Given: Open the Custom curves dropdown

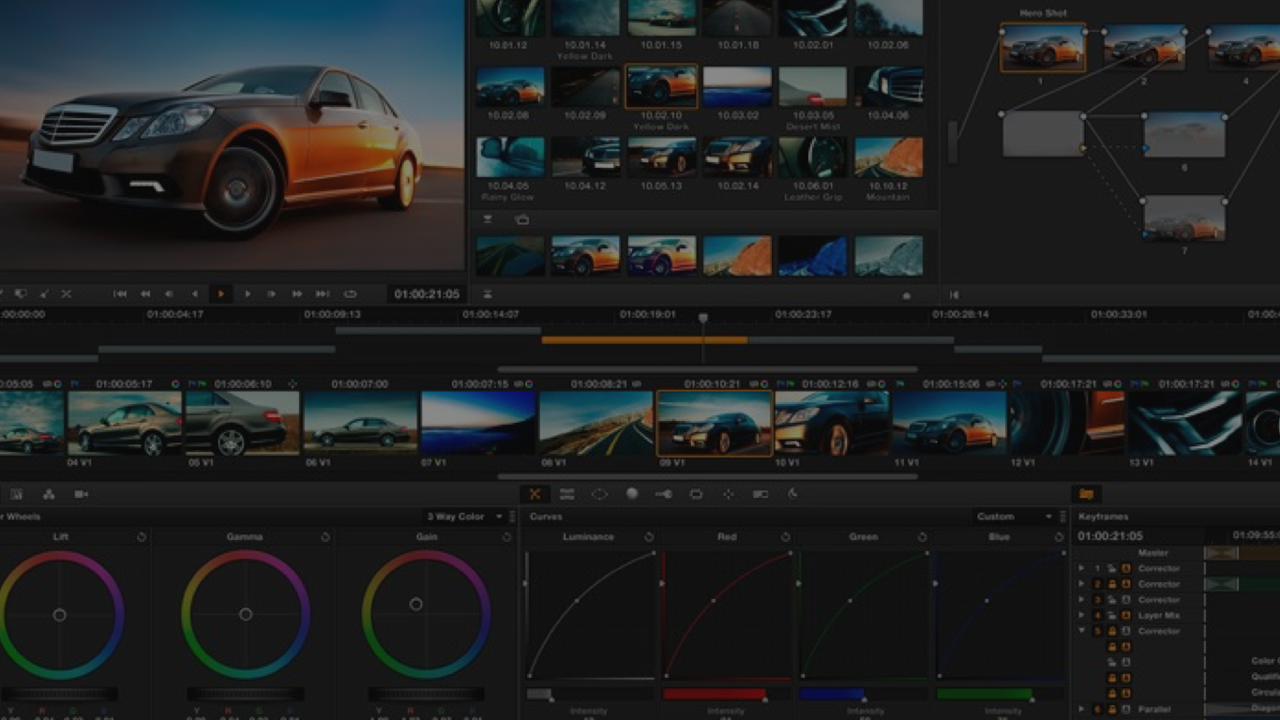Looking at the screenshot, I should [x=1015, y=517].
